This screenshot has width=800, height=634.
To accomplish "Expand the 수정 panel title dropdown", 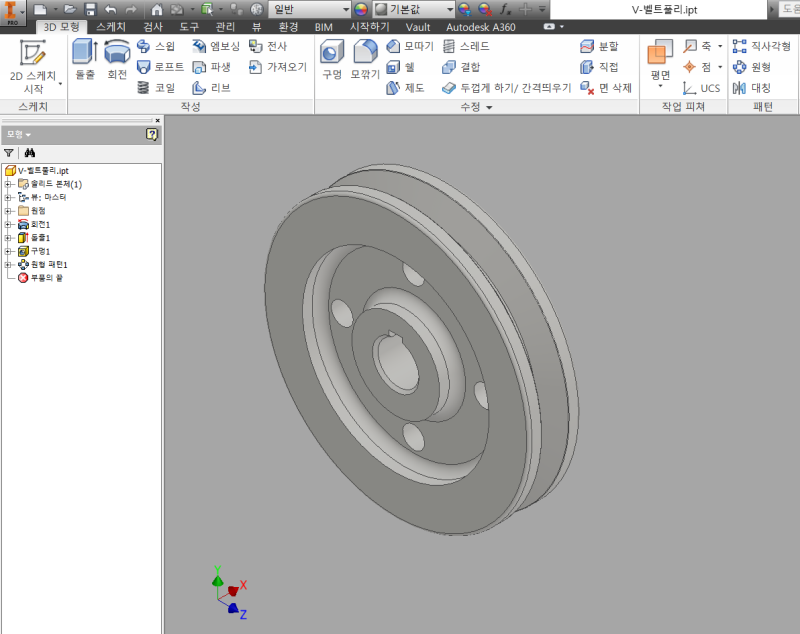I will tap(489, 106).
